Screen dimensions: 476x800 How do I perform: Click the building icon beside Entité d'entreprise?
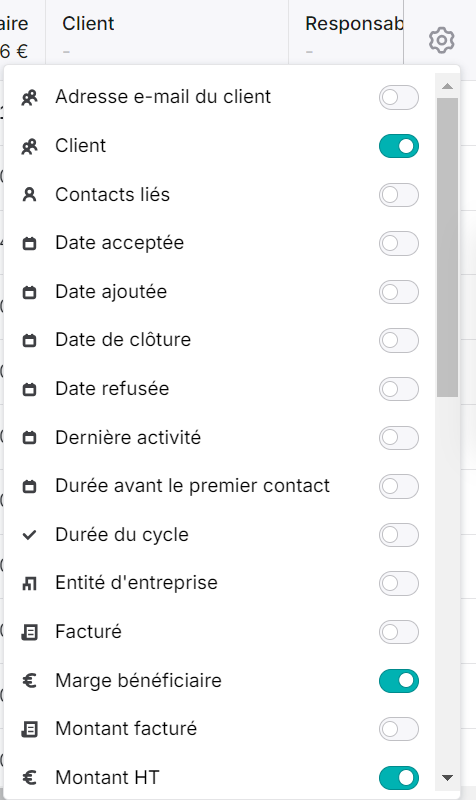(30, 583)
